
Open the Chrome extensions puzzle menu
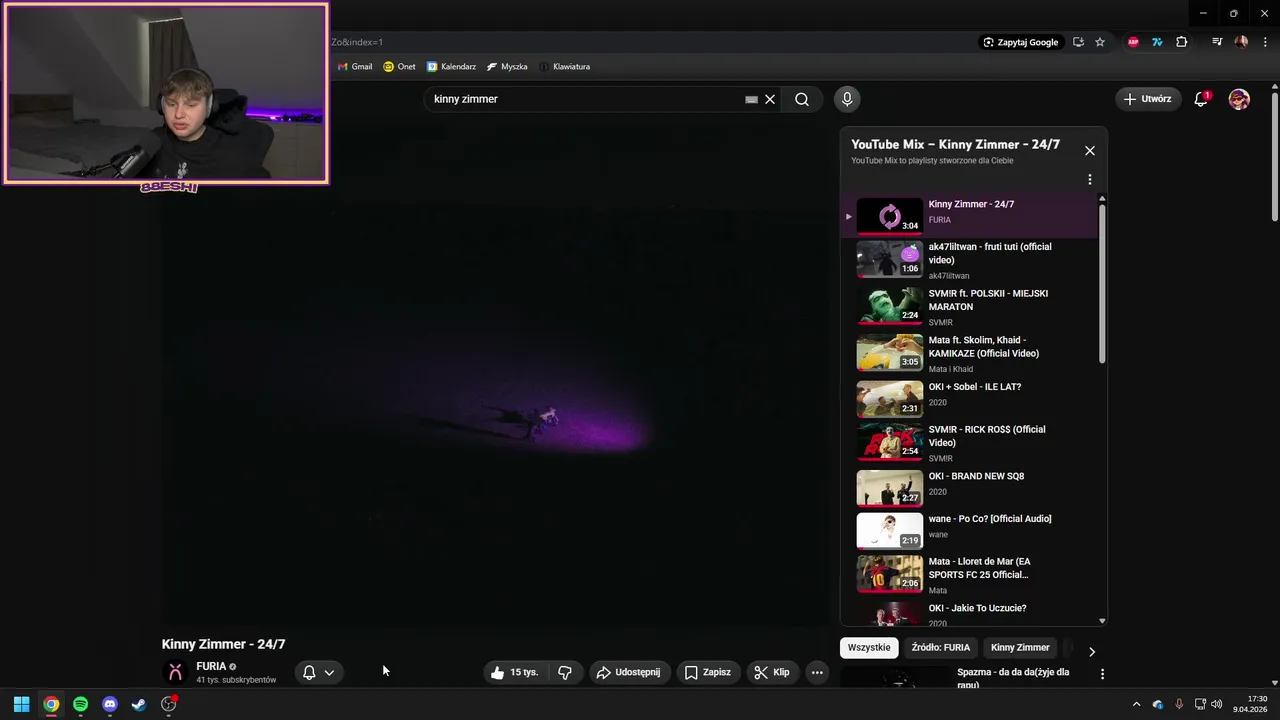tap(1182, 42)
